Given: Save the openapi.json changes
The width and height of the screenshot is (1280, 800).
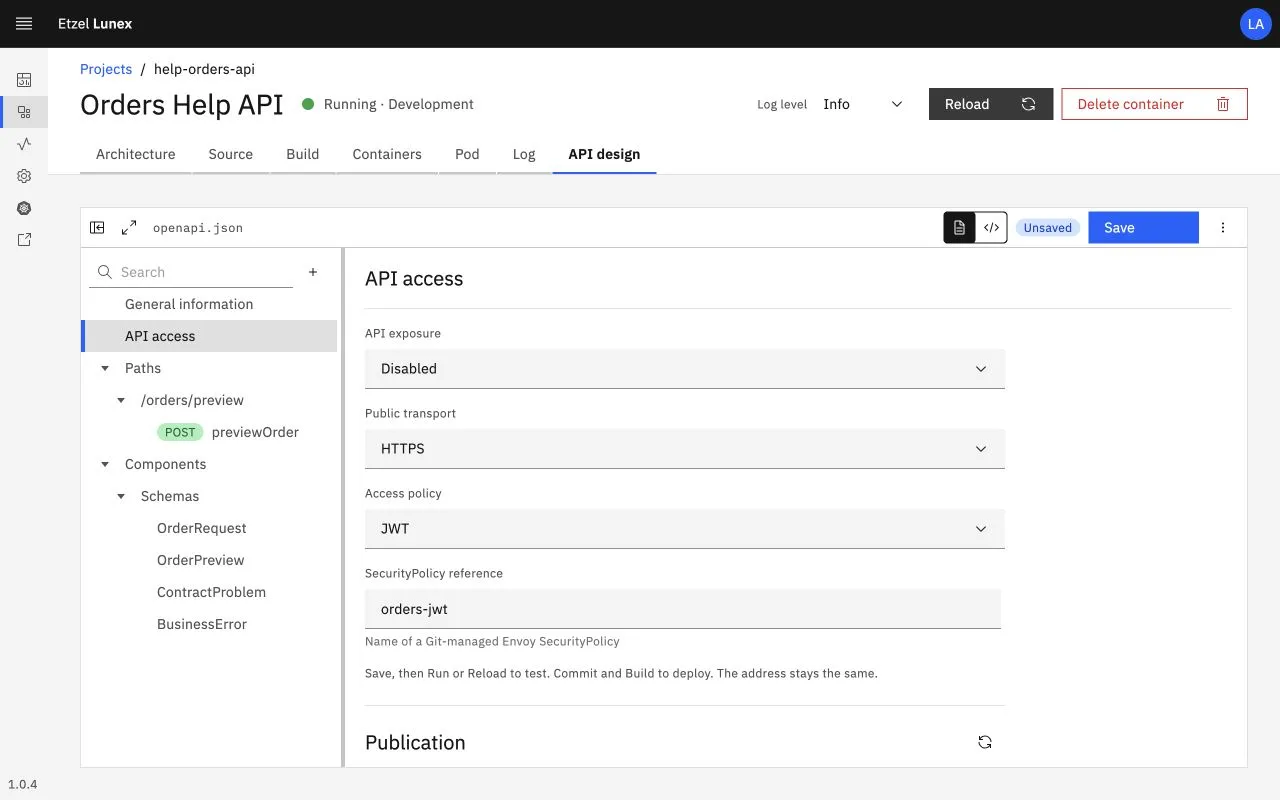Looking at the screenshot, I should coord(1143,228).
